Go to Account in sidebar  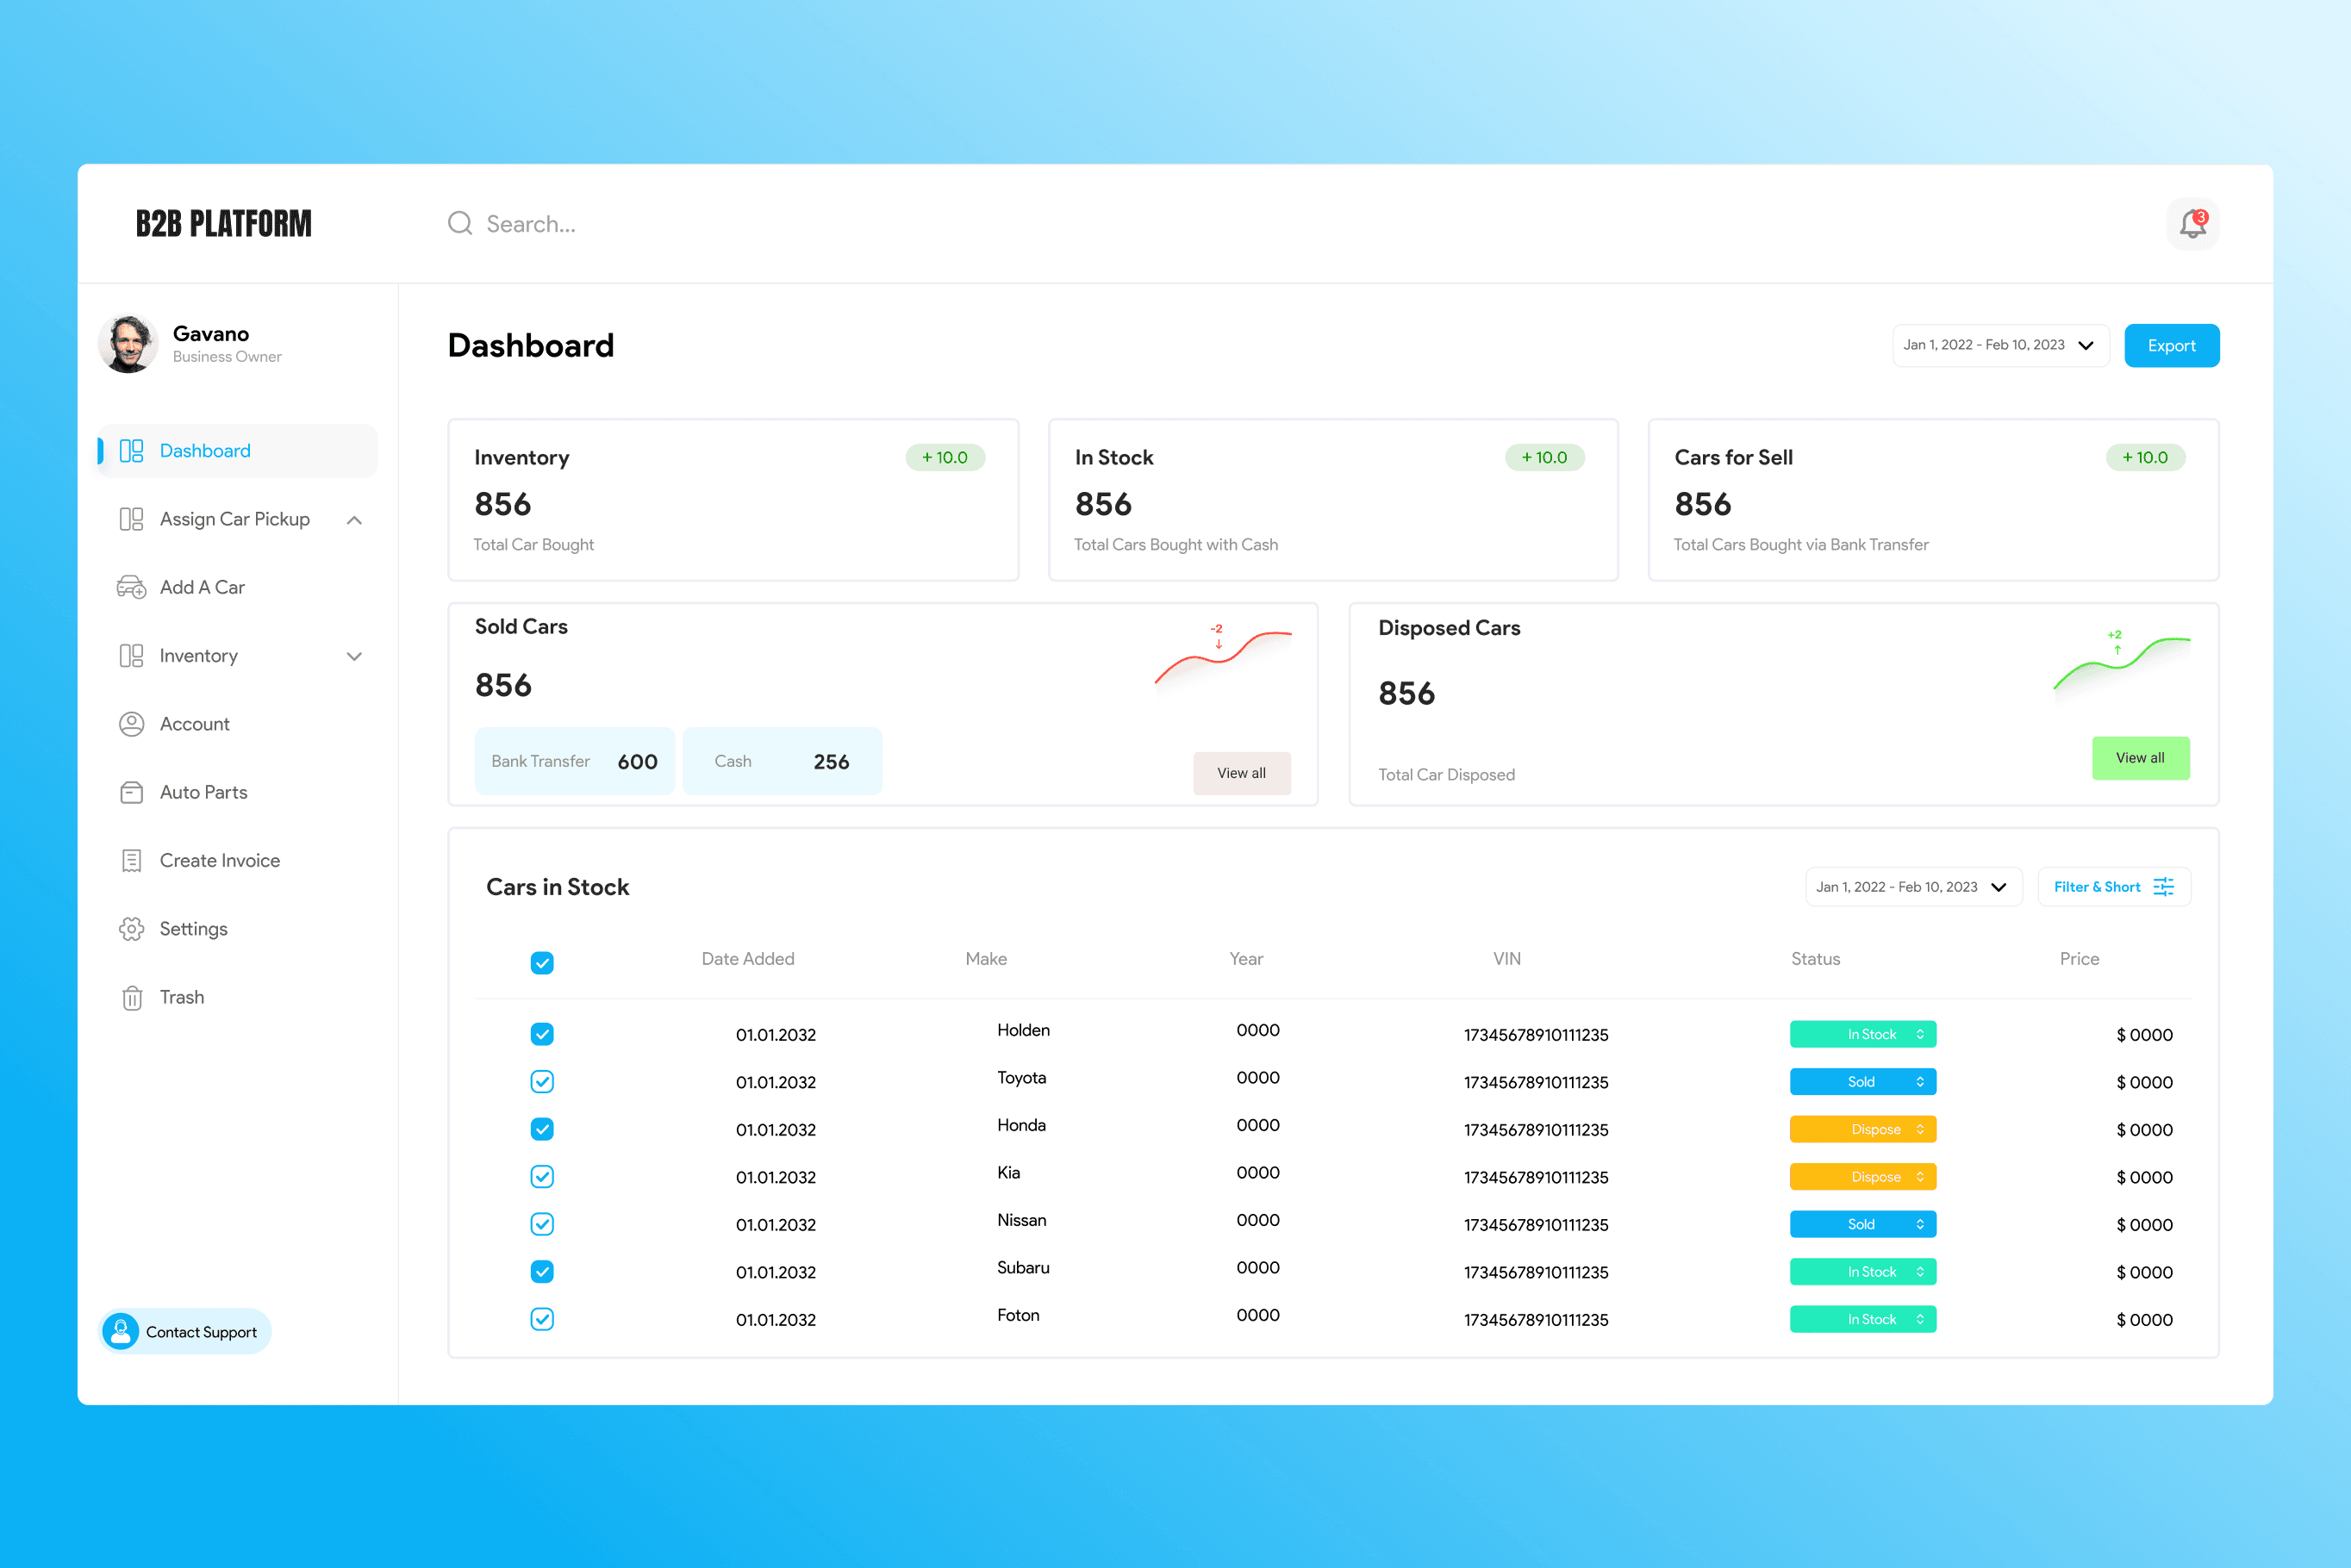pyautogui.click(x=194, y=724)
